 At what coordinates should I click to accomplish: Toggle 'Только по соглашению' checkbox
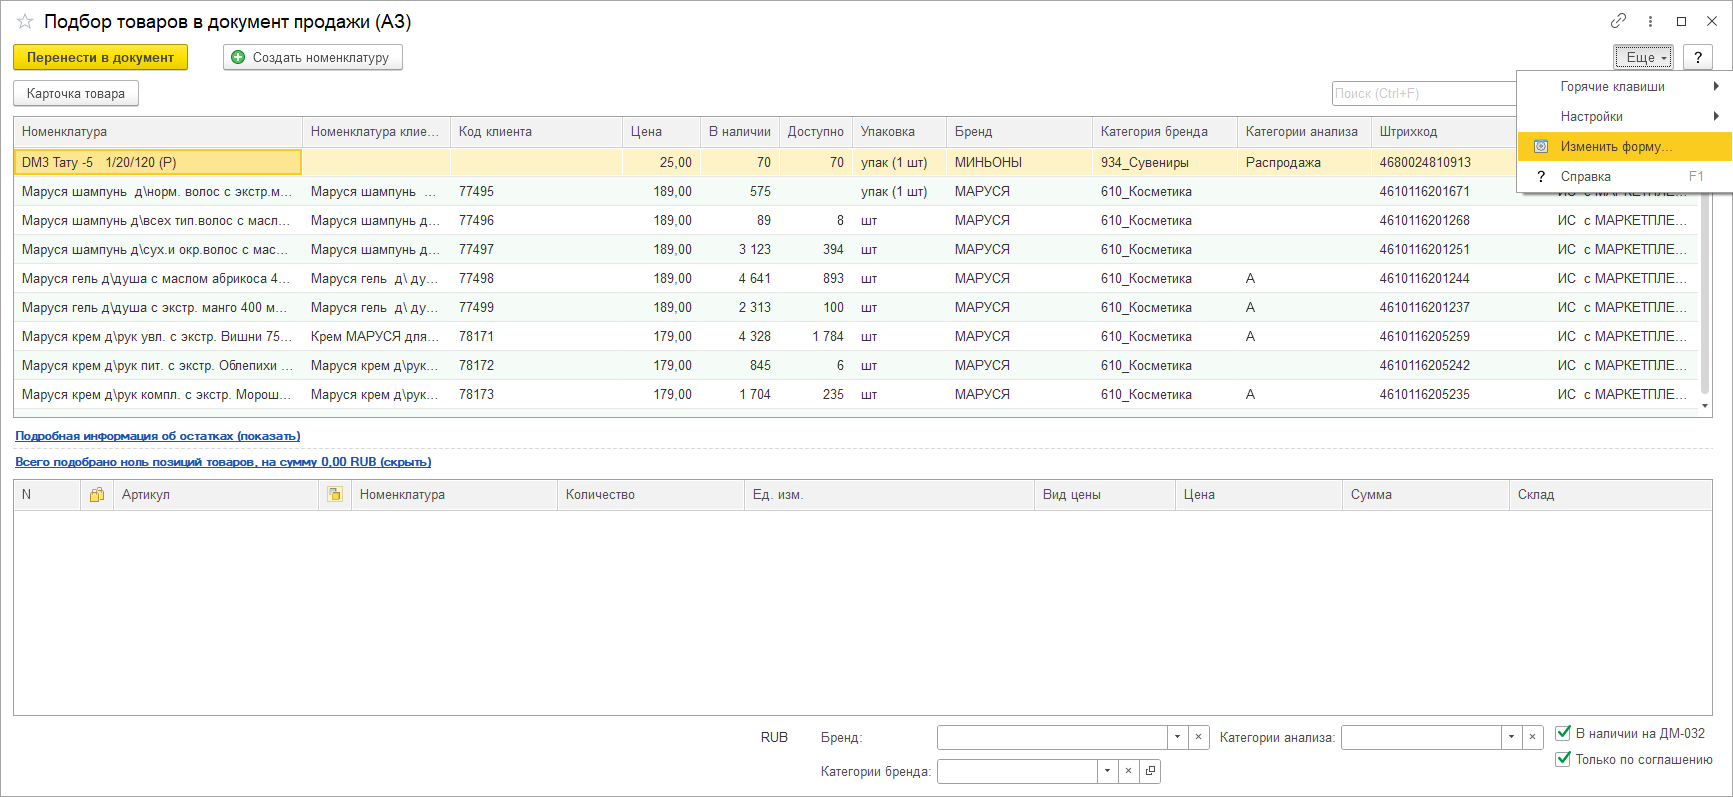[1563, 759]
